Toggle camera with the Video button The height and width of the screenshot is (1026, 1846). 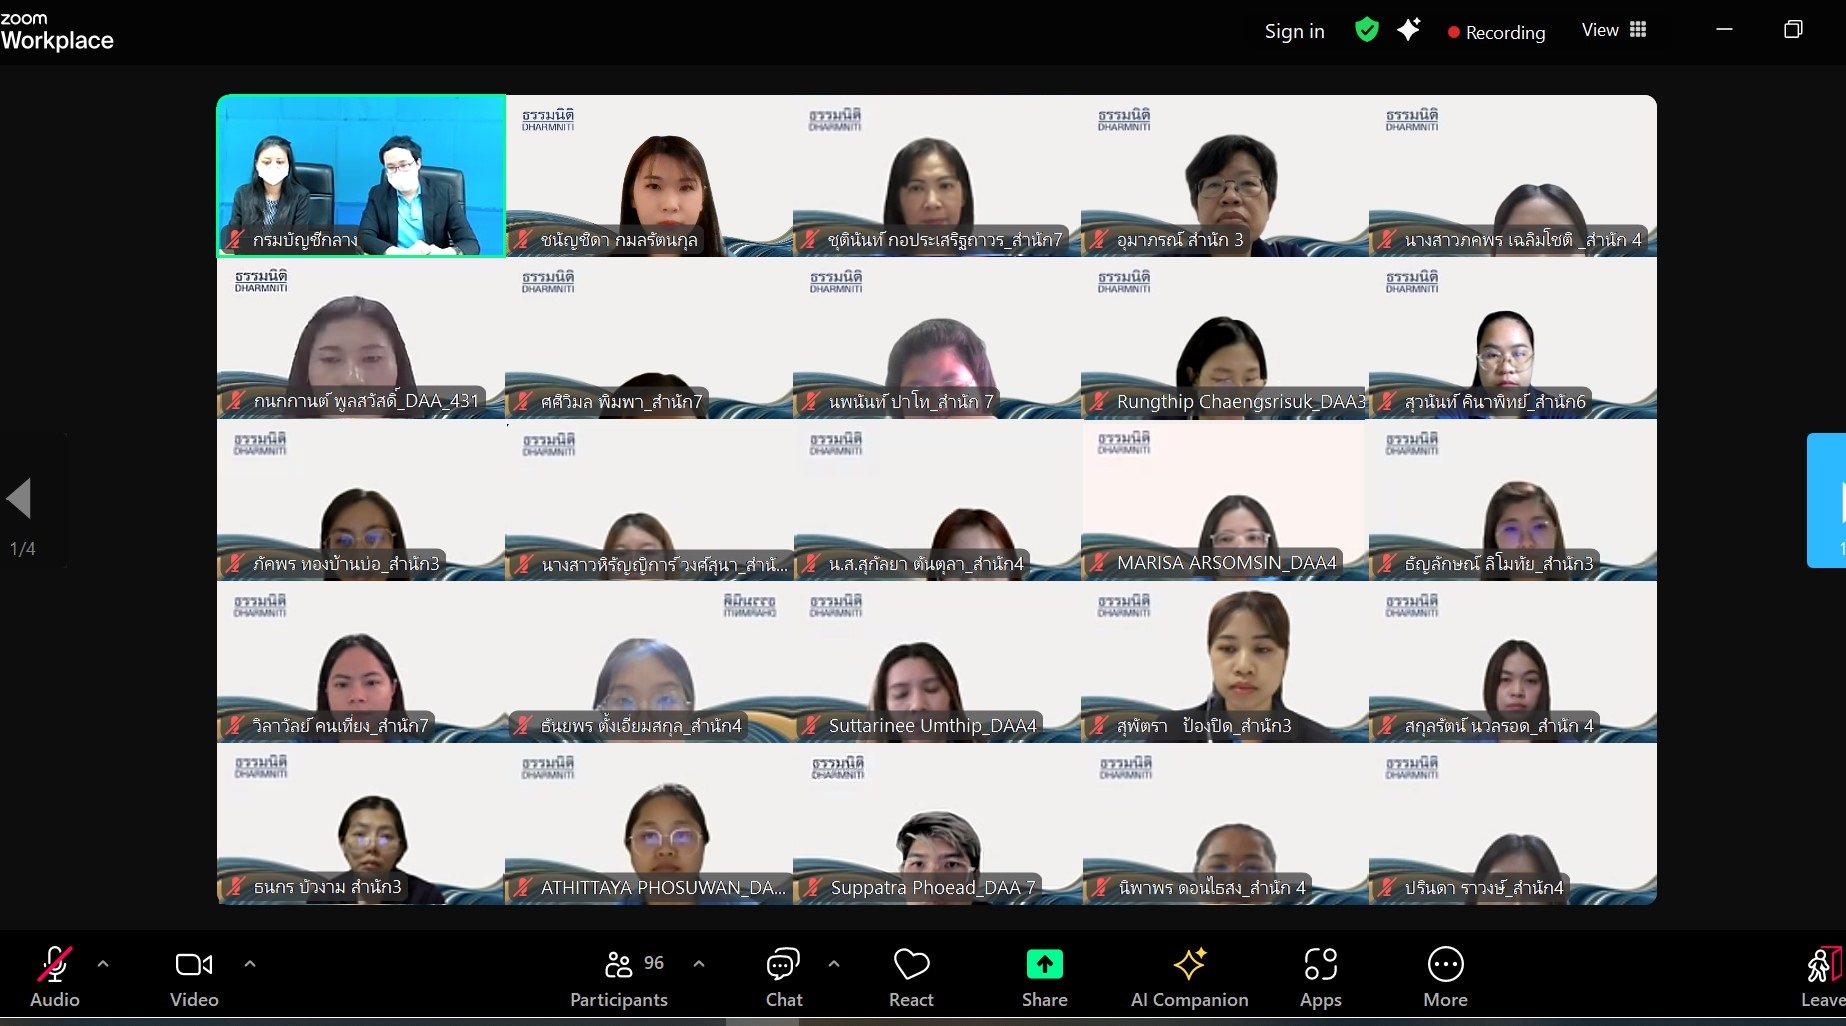(194, 977)
